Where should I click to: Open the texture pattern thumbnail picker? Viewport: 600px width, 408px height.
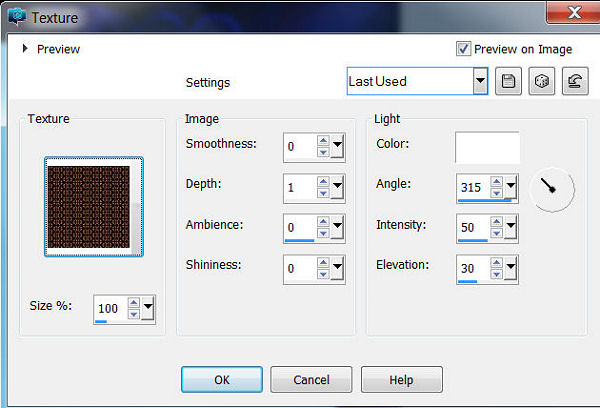(94, 206)
